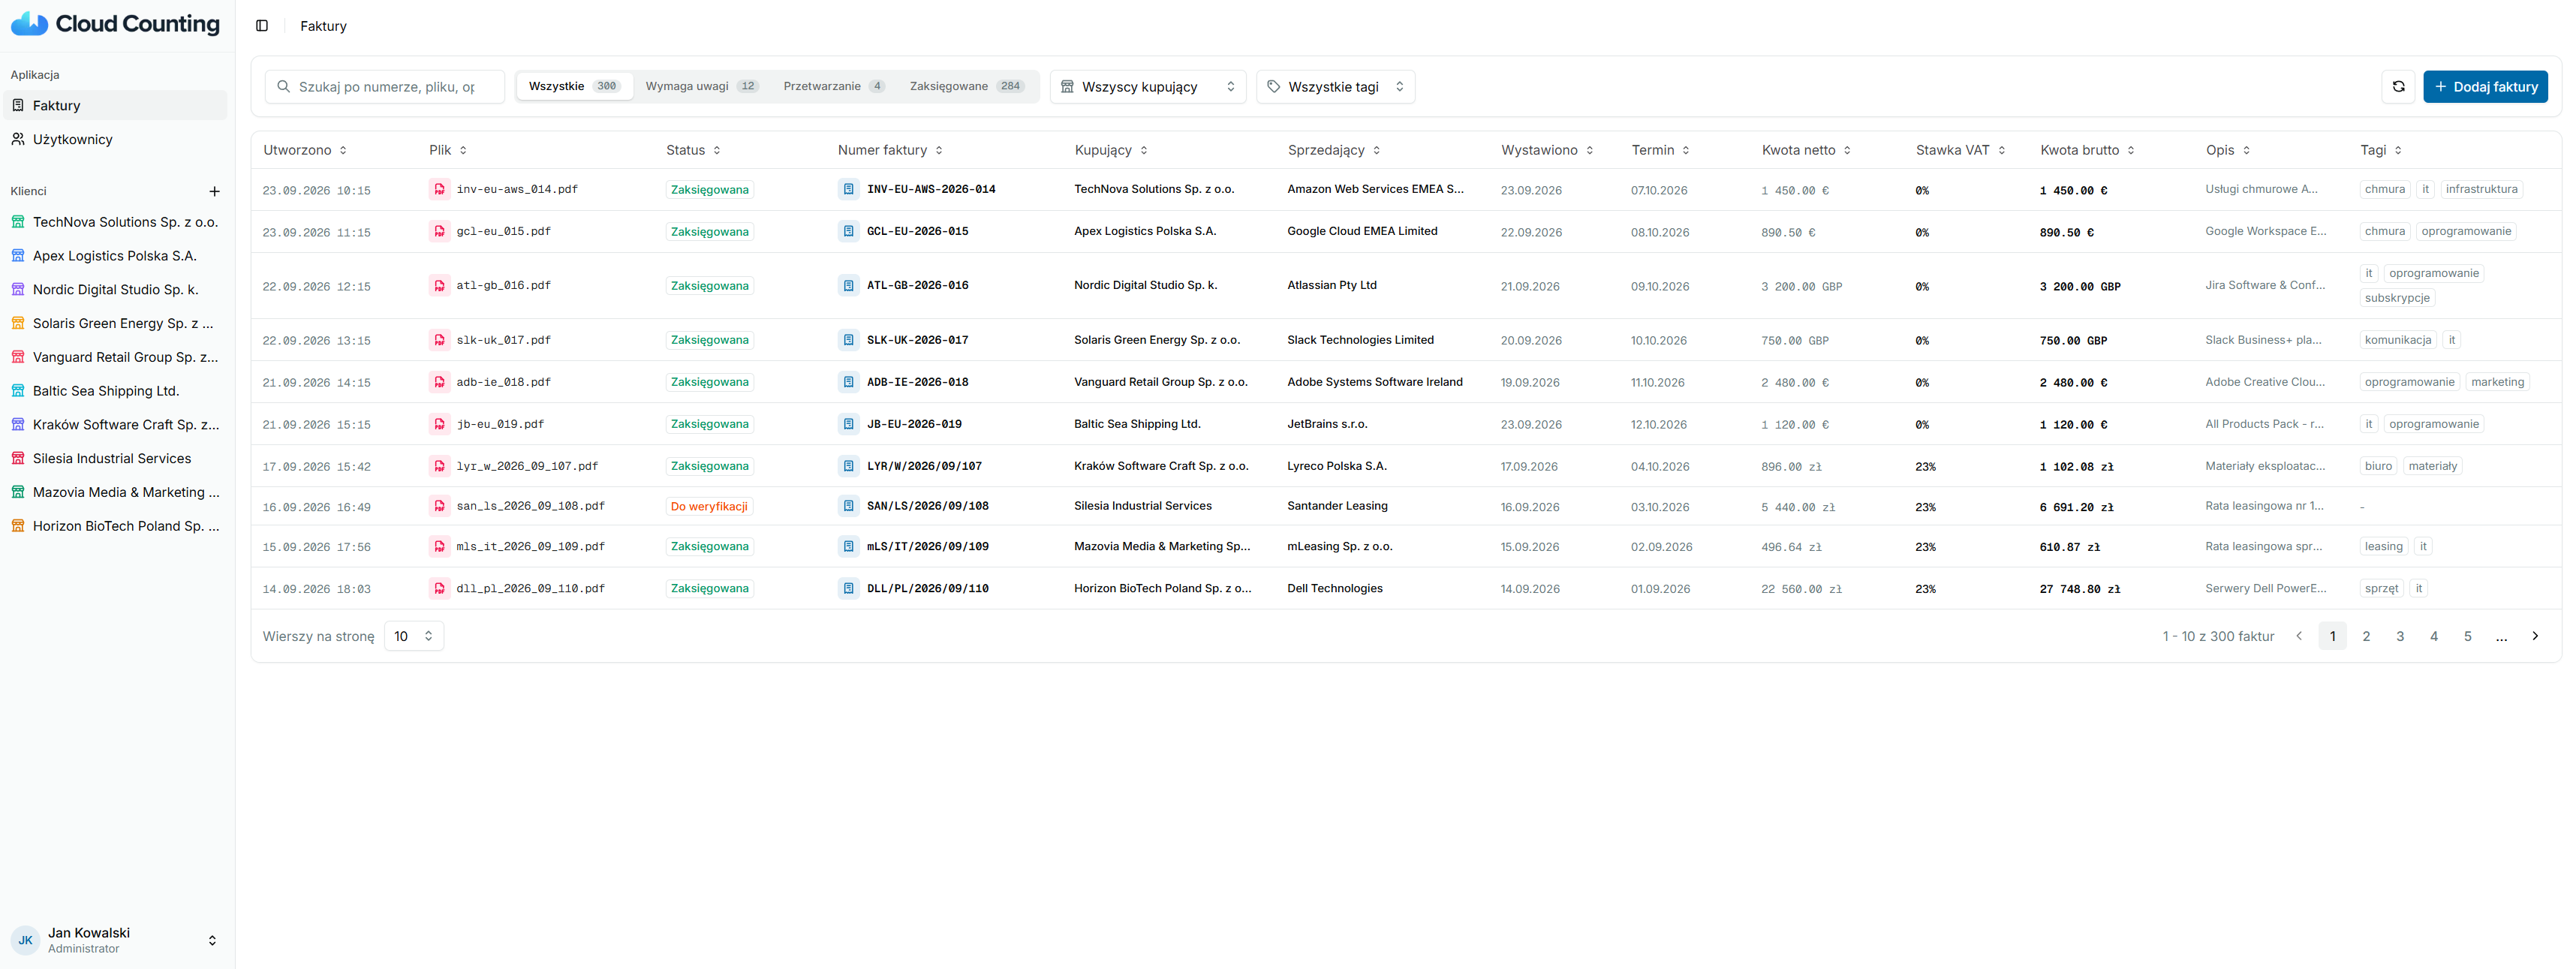Click the marketing tag

click(x=2497, y=382)
